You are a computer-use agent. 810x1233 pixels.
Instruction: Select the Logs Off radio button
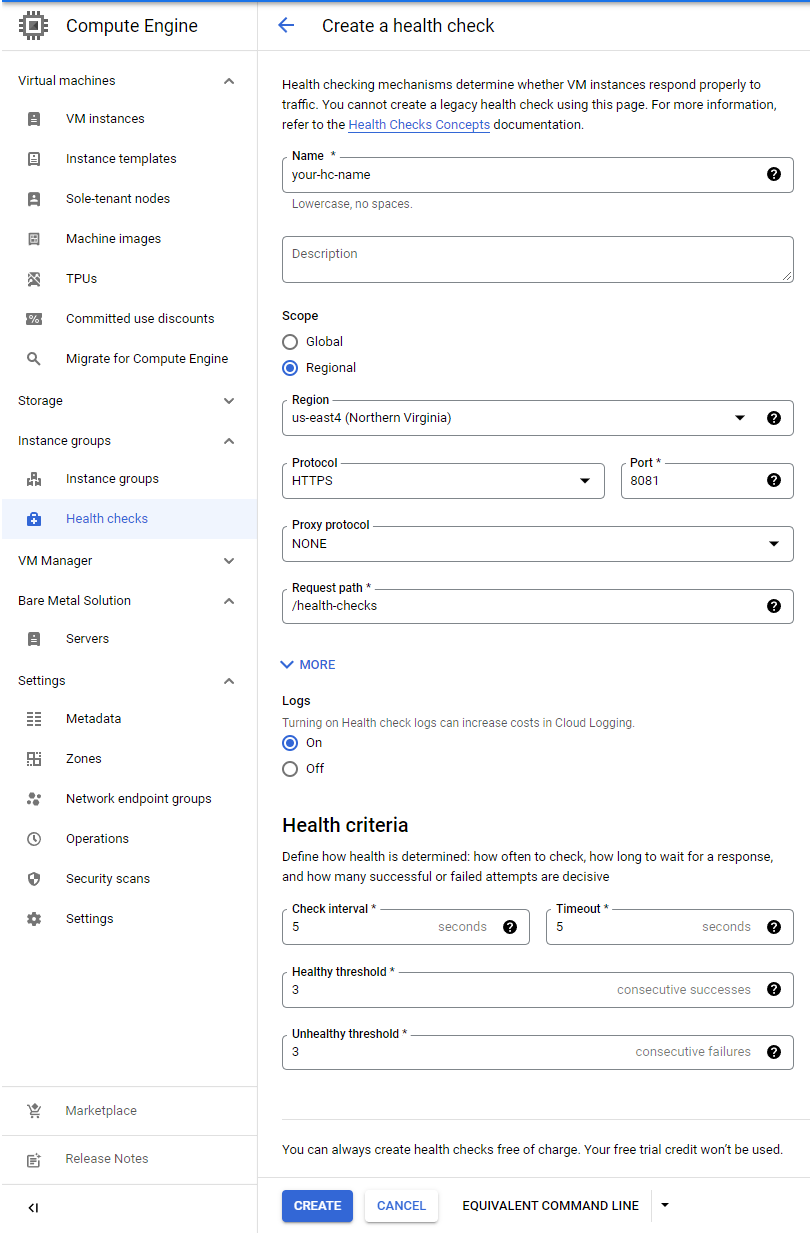(290, 769)
